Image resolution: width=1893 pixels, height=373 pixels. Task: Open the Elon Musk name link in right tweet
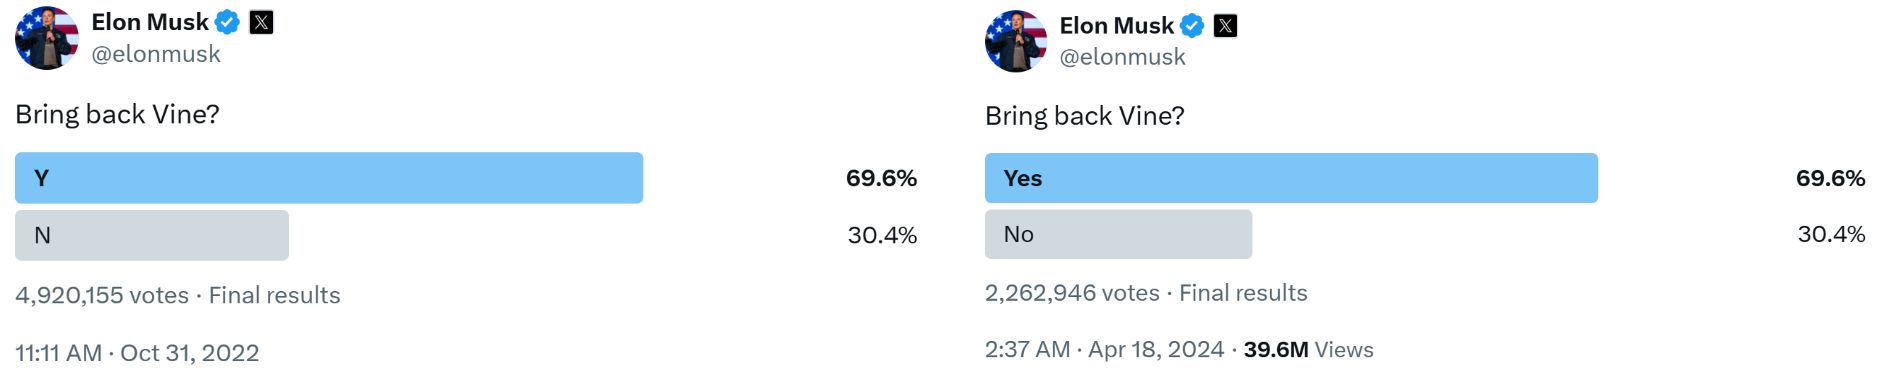pyautogui.click(x=1116, y=26)
